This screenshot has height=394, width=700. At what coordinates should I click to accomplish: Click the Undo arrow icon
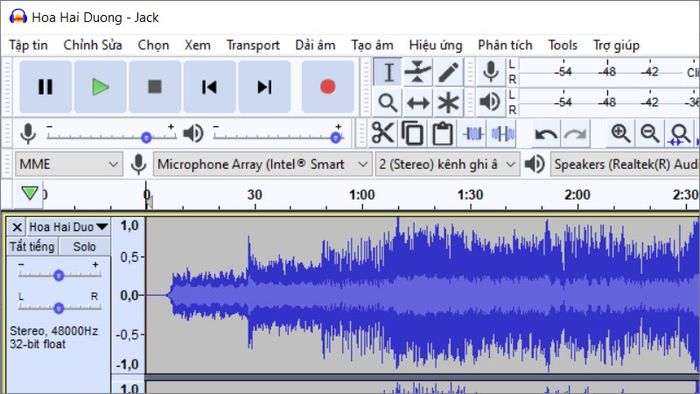546,133
